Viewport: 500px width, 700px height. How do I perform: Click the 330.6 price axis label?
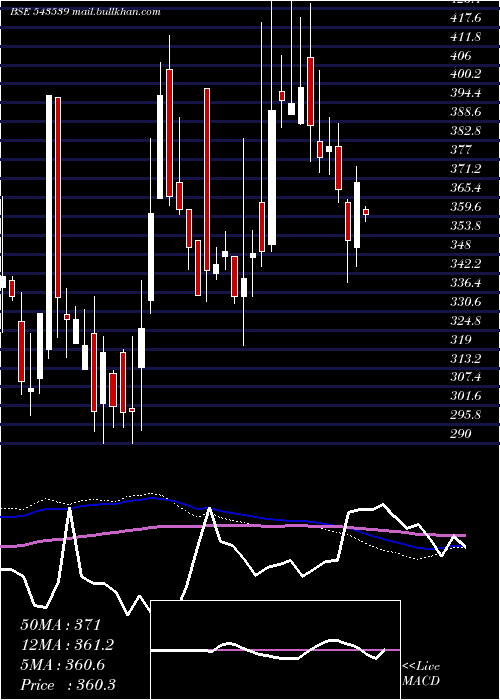(x=466, y=302)
